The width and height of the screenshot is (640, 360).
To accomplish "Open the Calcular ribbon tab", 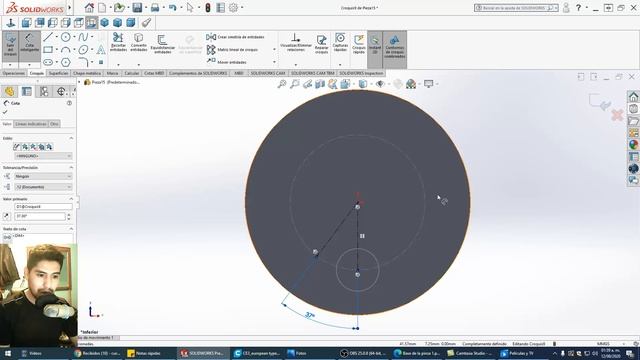I will 131,73.
